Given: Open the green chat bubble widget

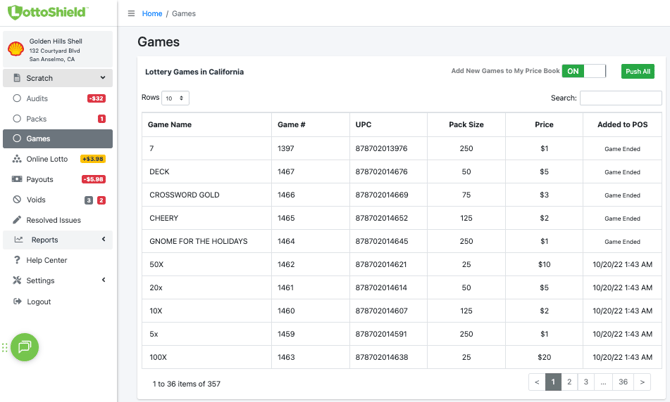Looking at the screenshot, I should point(25,347).
